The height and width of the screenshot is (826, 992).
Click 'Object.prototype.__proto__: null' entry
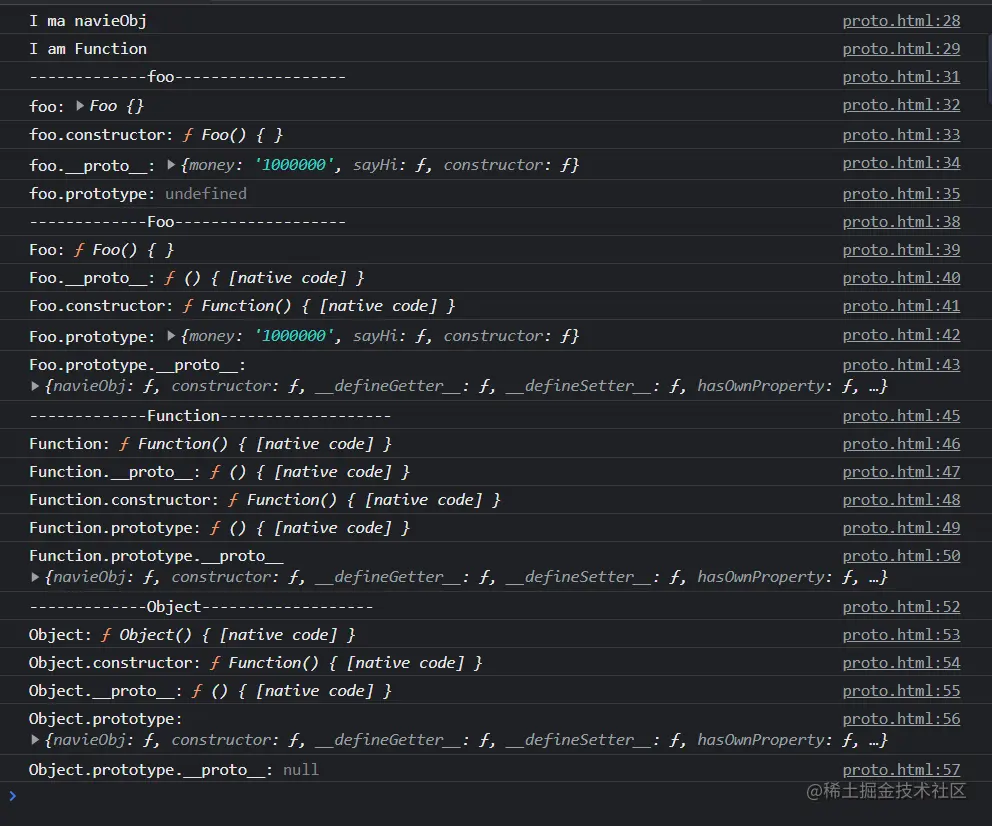(x=174, y=770)
